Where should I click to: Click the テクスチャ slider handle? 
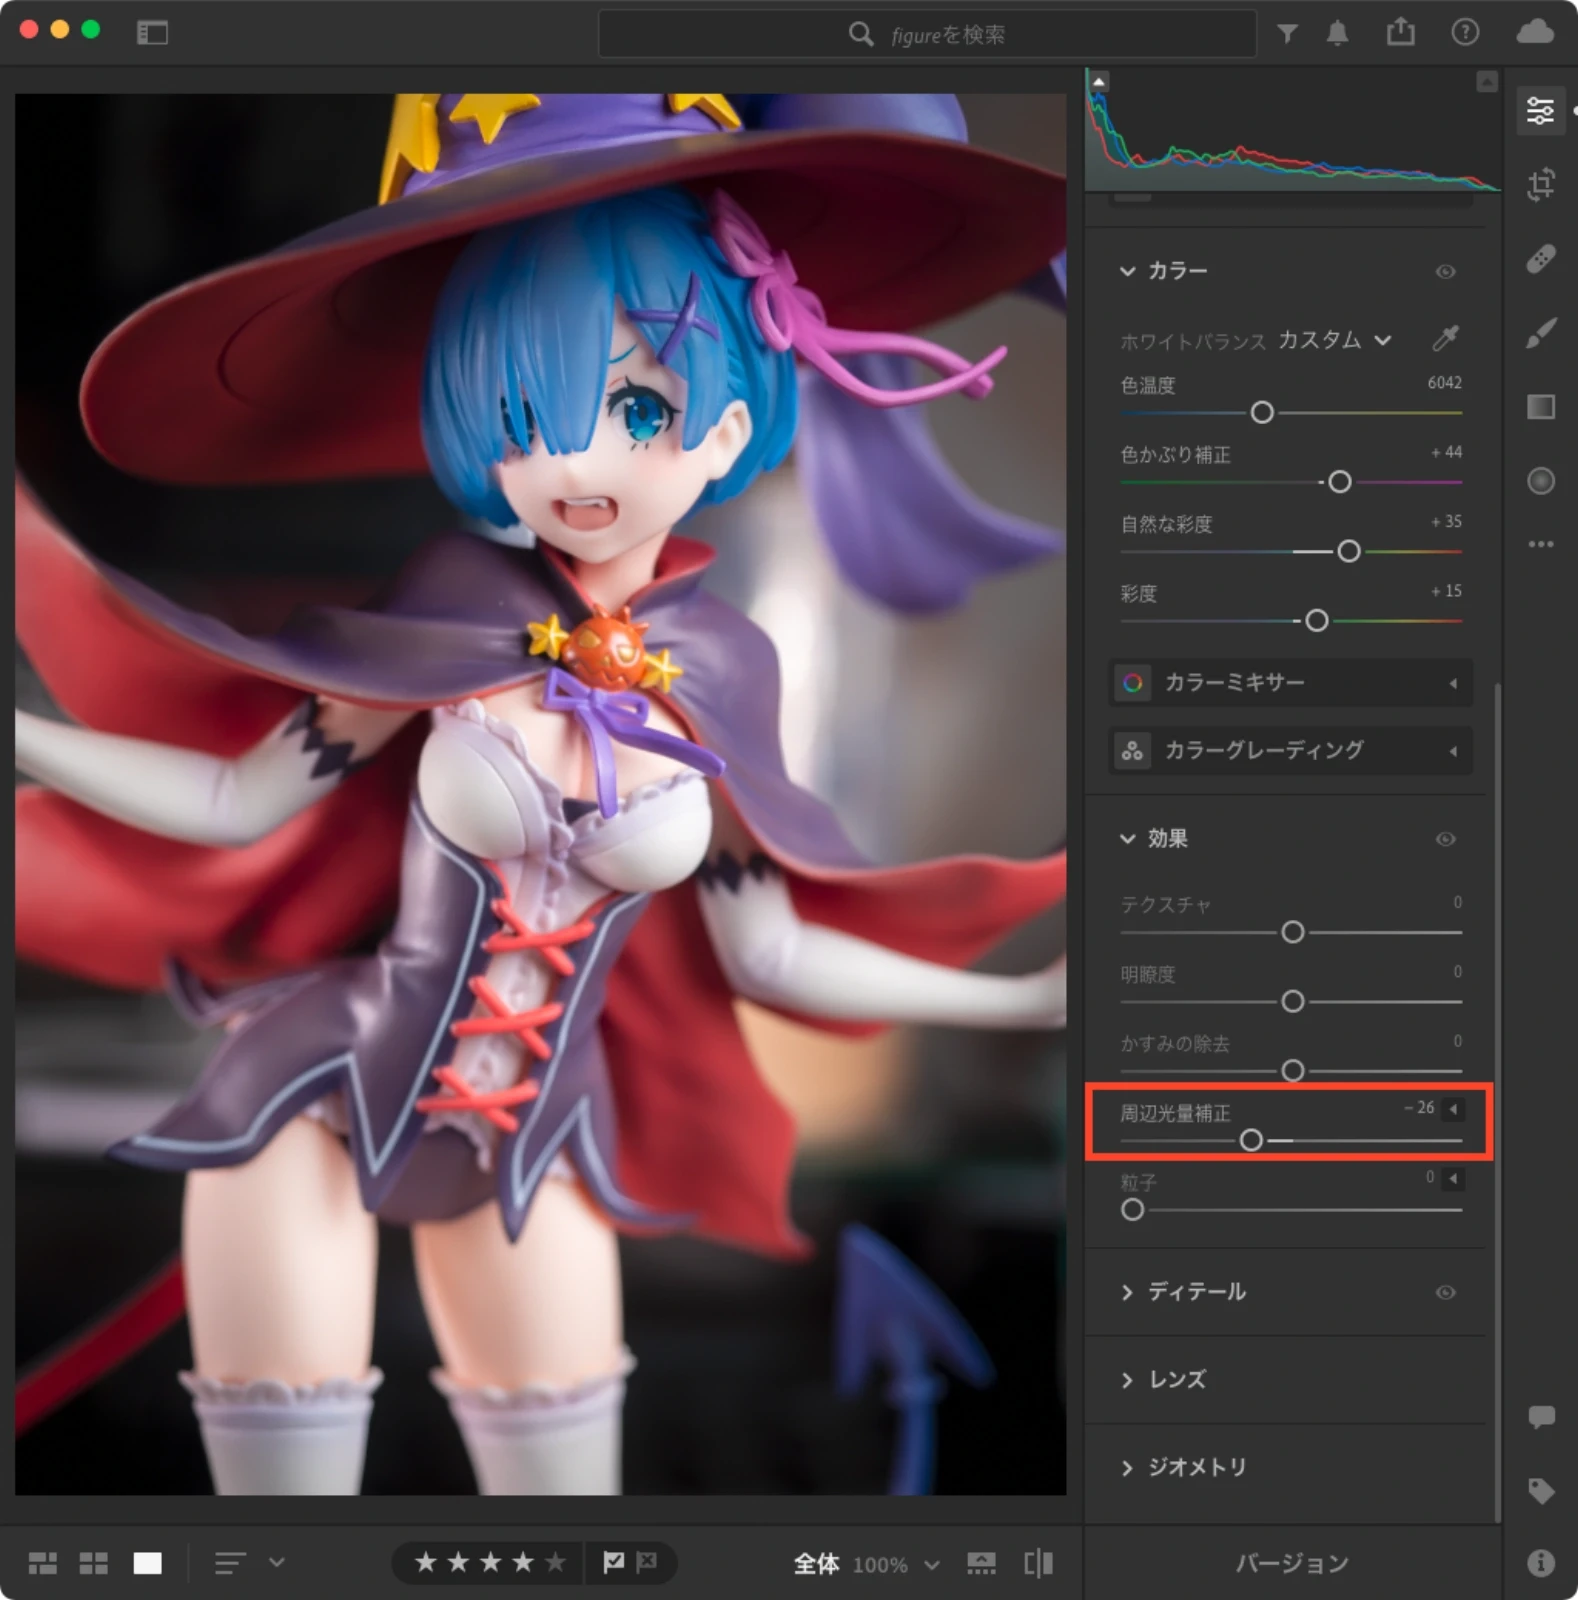coord(1292,932)
